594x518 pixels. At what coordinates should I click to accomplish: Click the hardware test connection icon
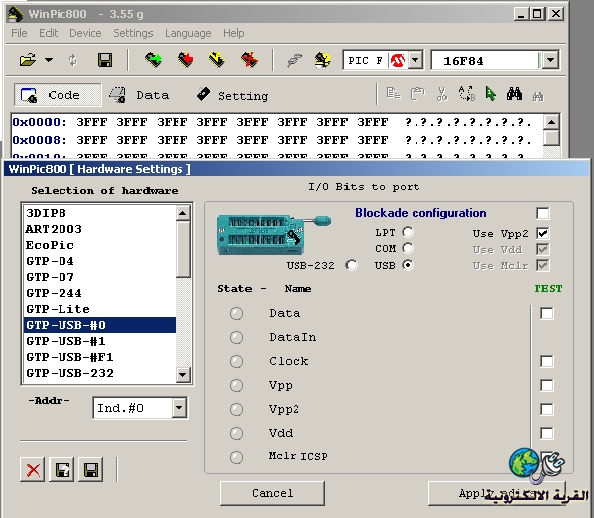coord(294,60)
